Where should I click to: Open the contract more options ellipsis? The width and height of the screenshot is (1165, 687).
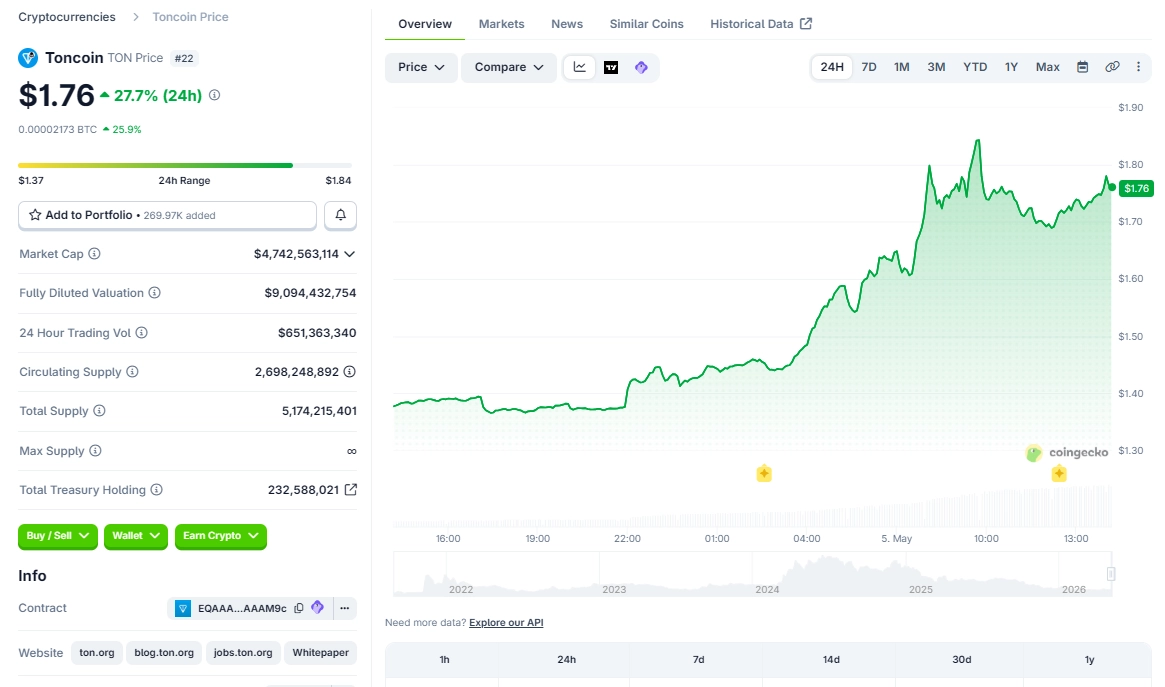pos(345,608)
